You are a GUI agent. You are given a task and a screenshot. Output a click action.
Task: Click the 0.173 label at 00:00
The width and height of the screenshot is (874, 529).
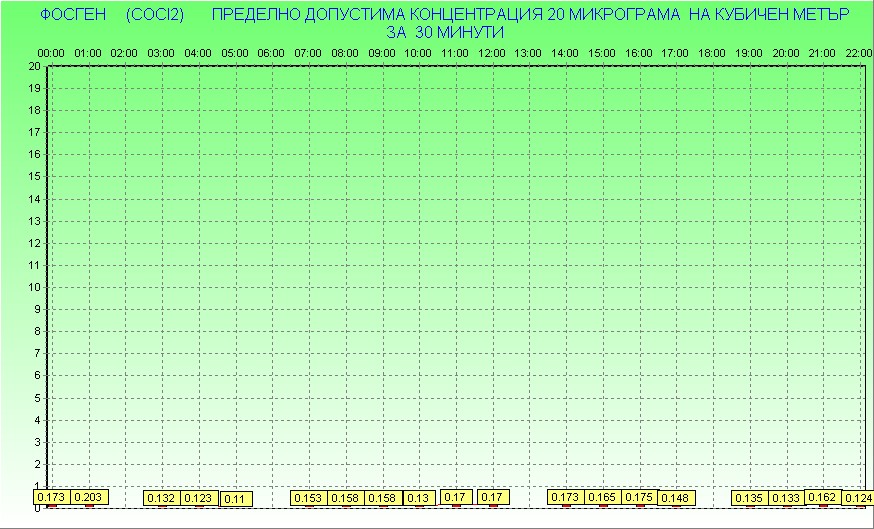pyautogui.click(x=52, y=497)
